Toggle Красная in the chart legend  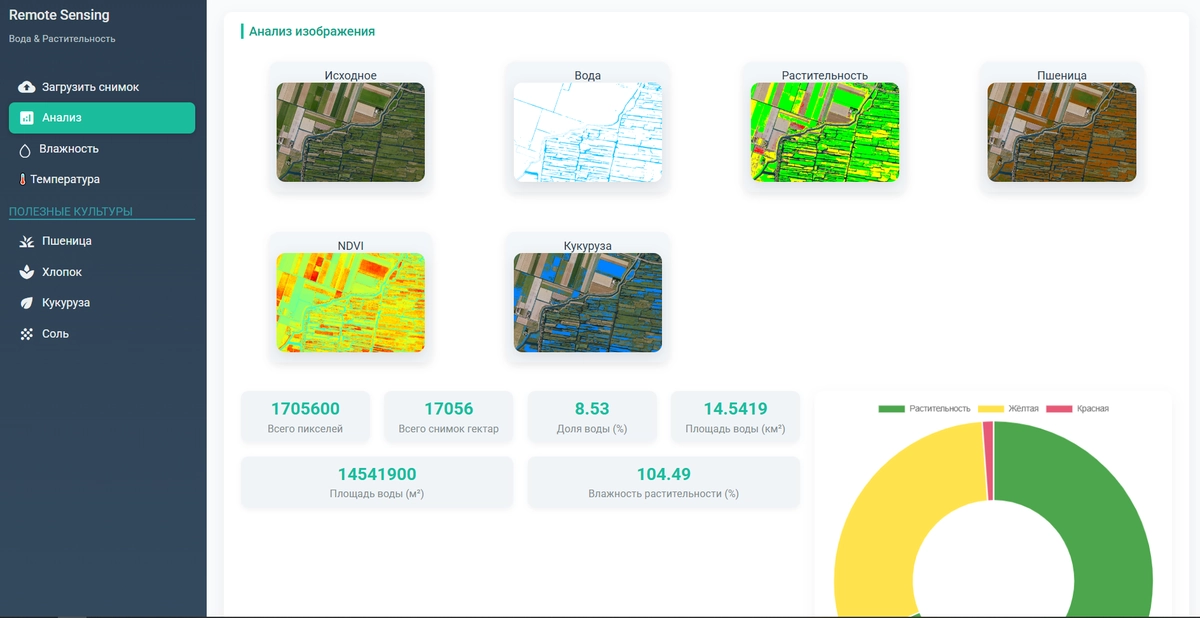point(1078,408)
